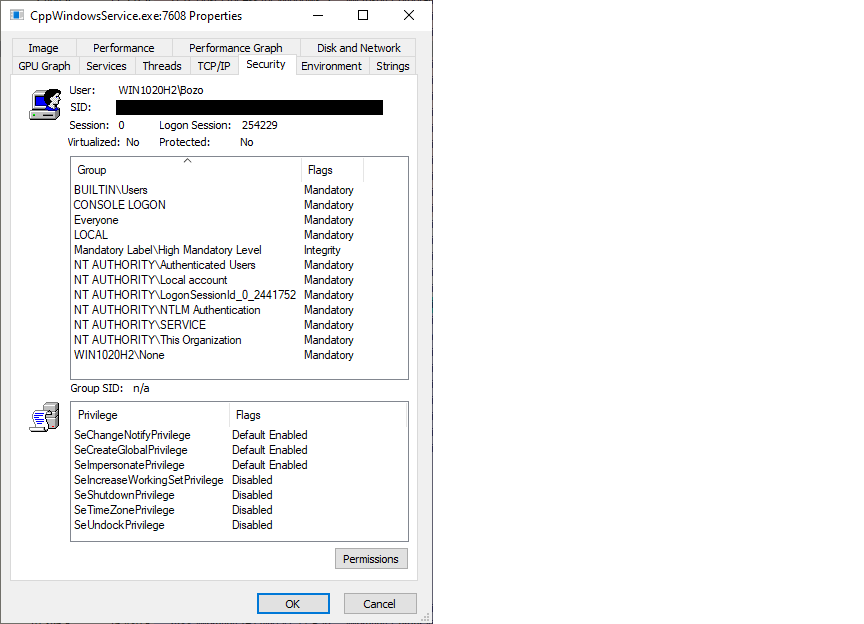Click the user account computer icon

[x=44, y=103]
